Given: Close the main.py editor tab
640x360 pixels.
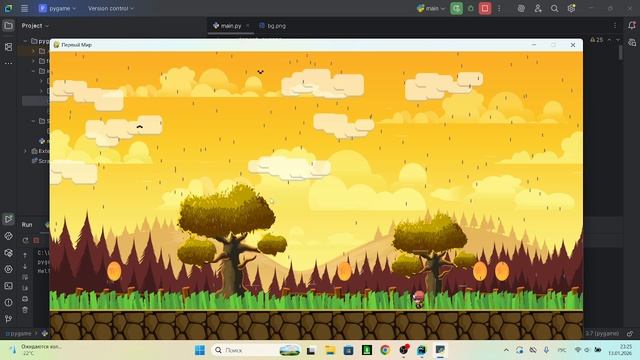Looking at the screenshot, I should [247, 26].
